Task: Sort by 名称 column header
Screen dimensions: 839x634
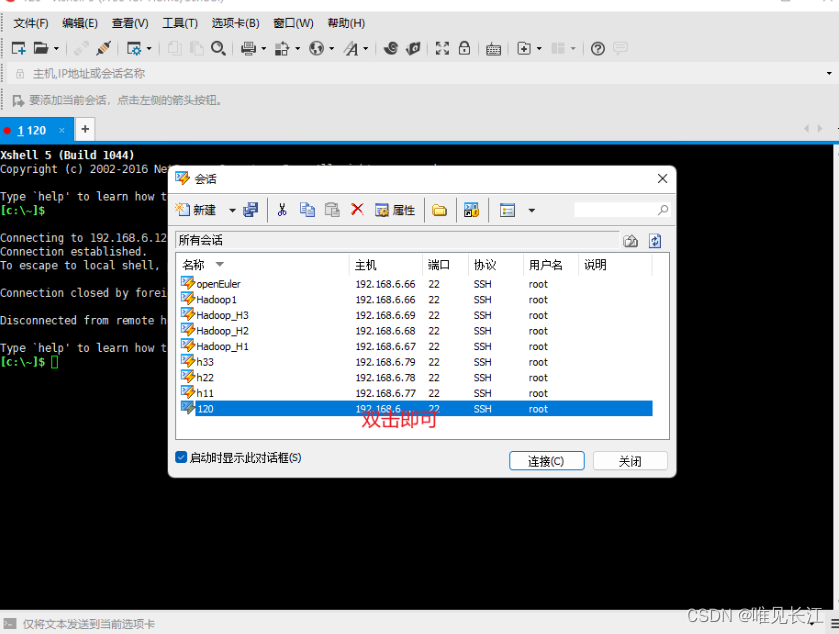Action: tap(264, 265)
